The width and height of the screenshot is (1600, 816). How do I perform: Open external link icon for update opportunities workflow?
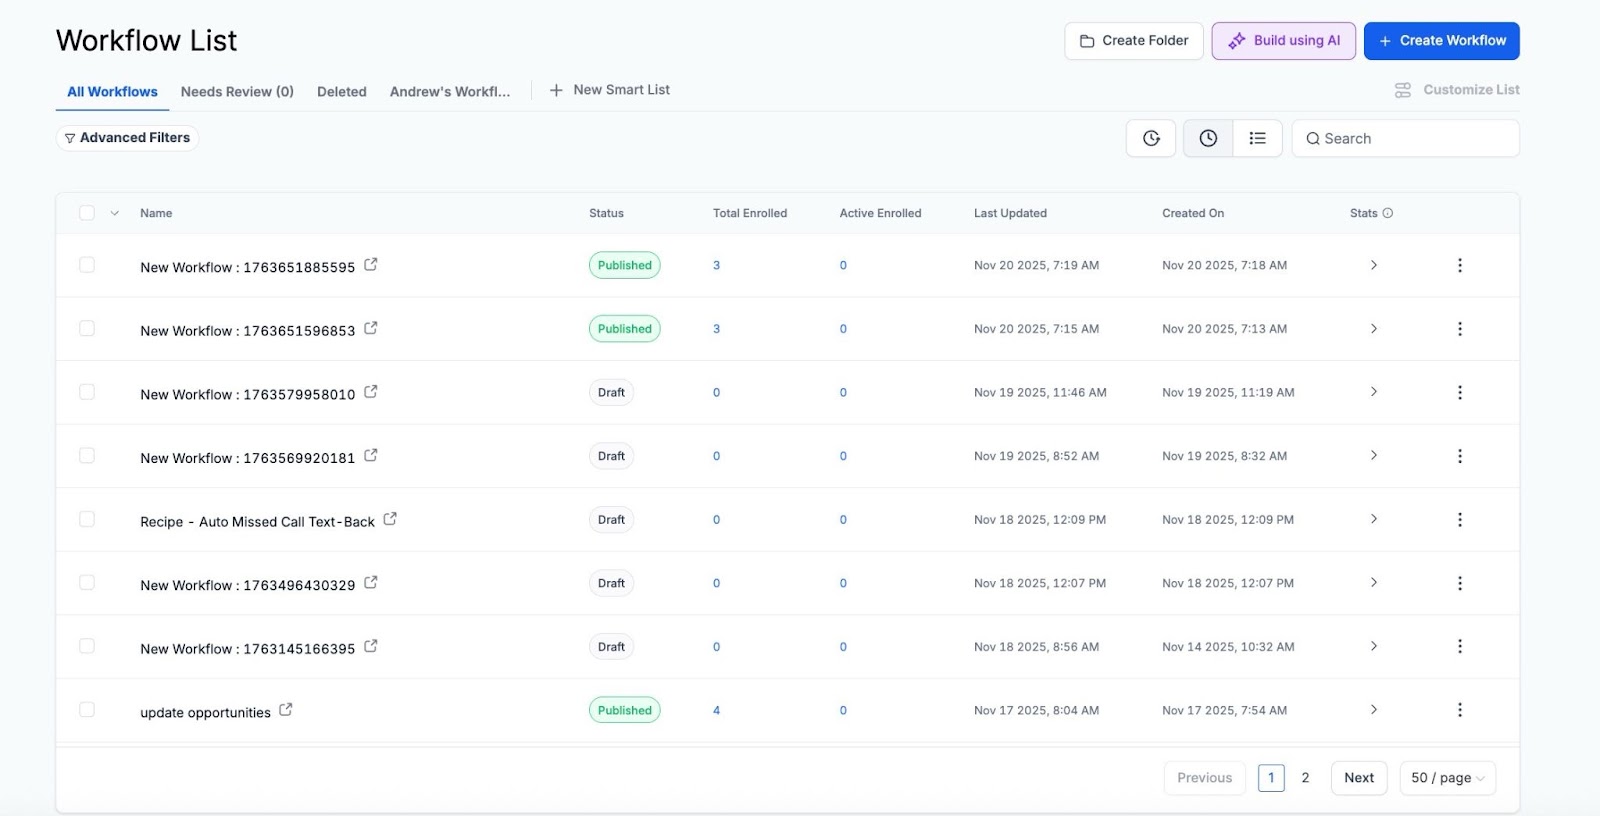pyautogui.click(x=285, y=710)
